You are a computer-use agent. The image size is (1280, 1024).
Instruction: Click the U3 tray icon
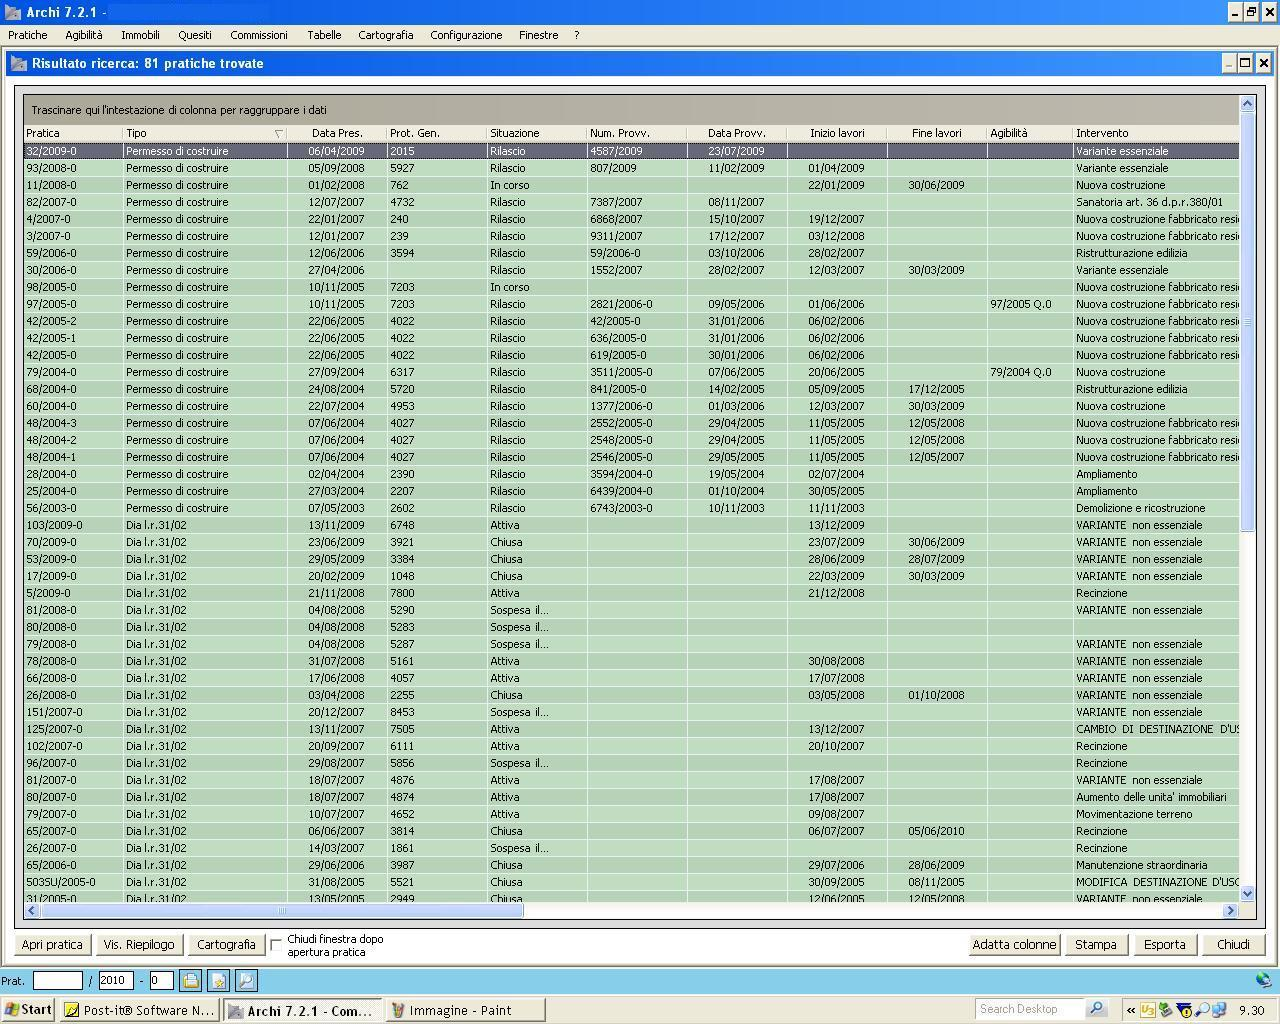(x=1148, y=1010)
